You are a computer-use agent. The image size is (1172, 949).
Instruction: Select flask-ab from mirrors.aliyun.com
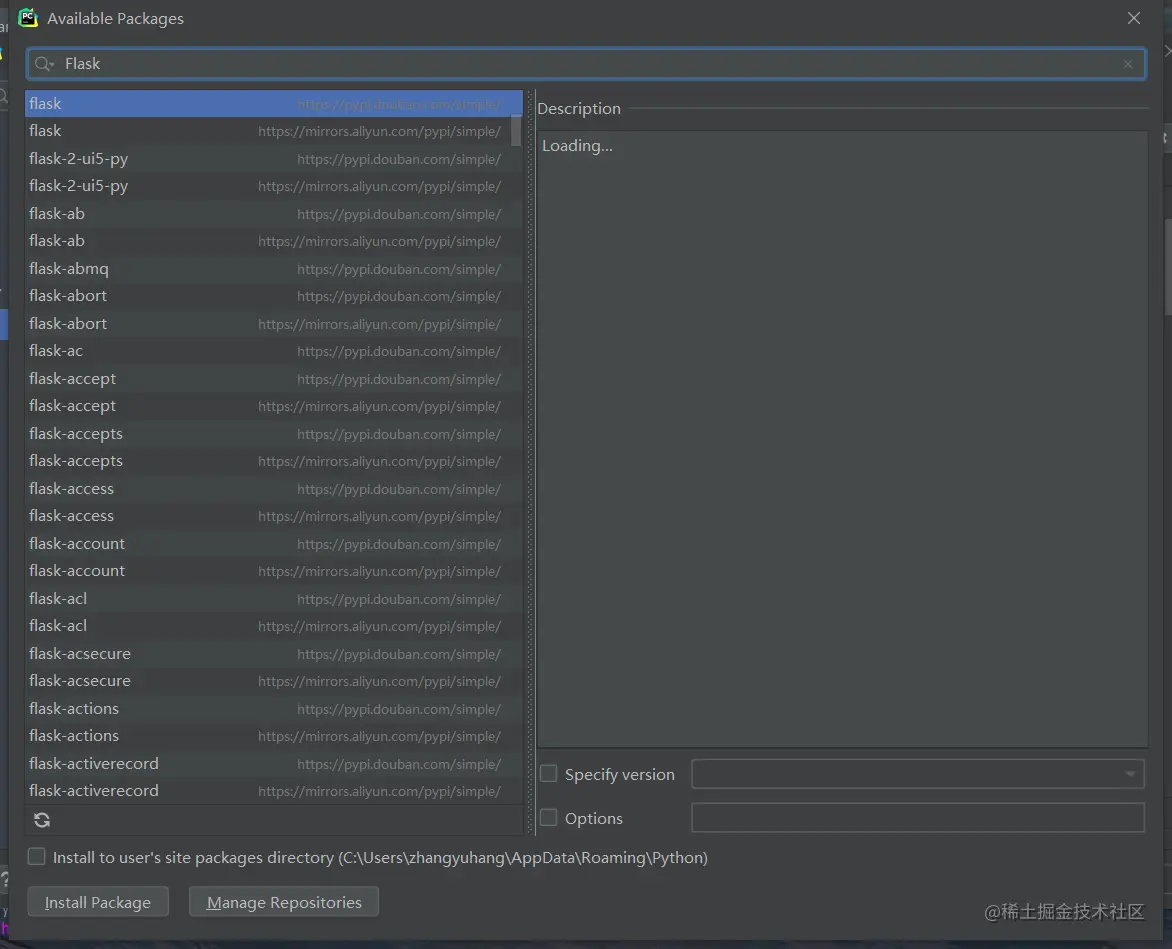[274, 241]
